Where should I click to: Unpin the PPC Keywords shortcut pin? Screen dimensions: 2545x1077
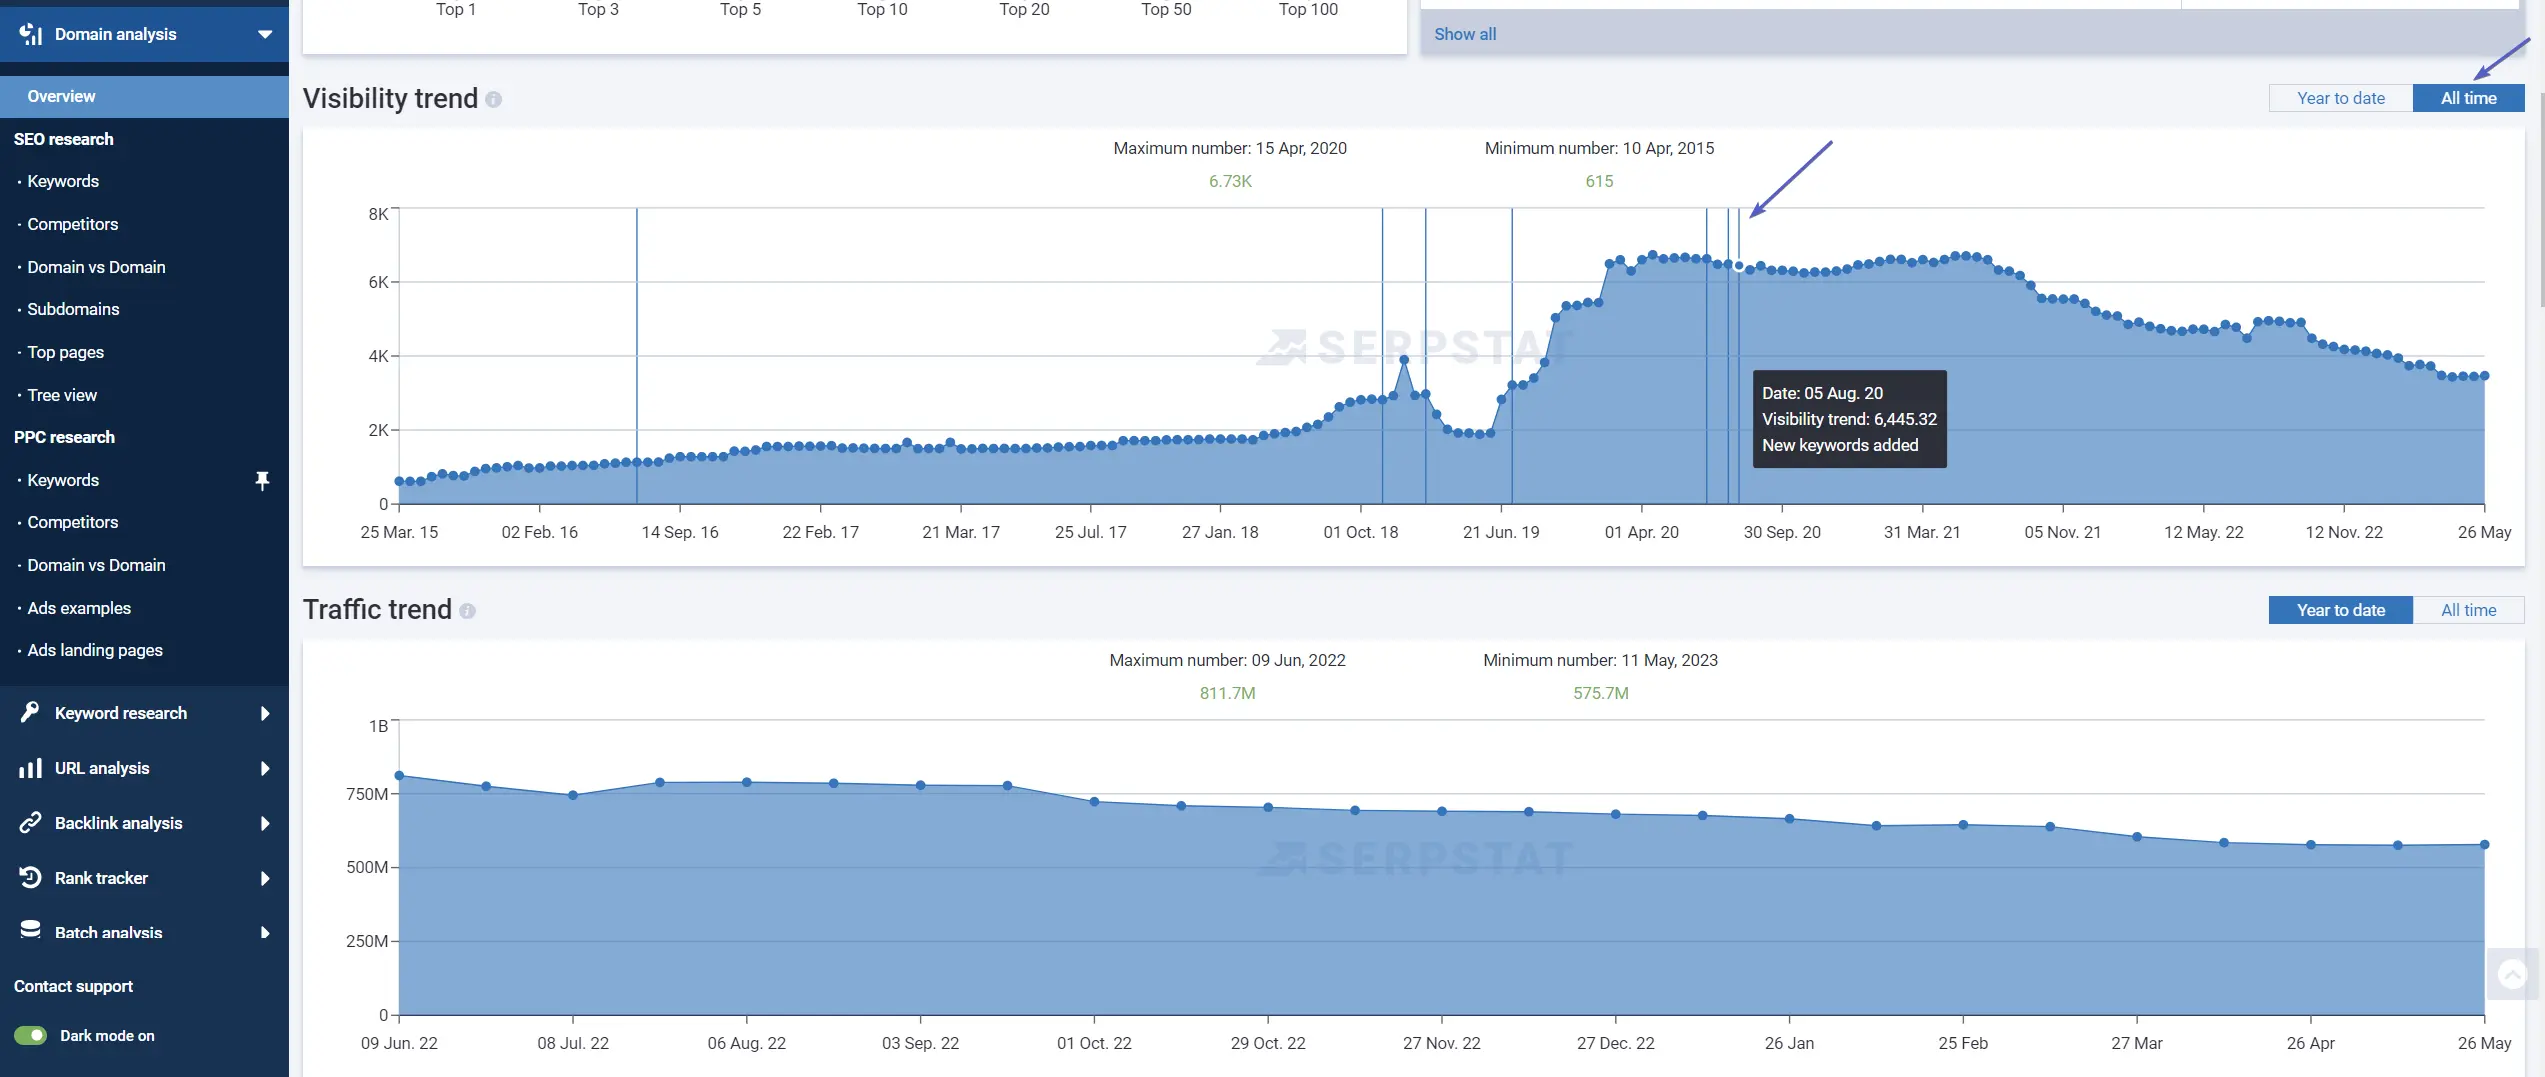262,480
